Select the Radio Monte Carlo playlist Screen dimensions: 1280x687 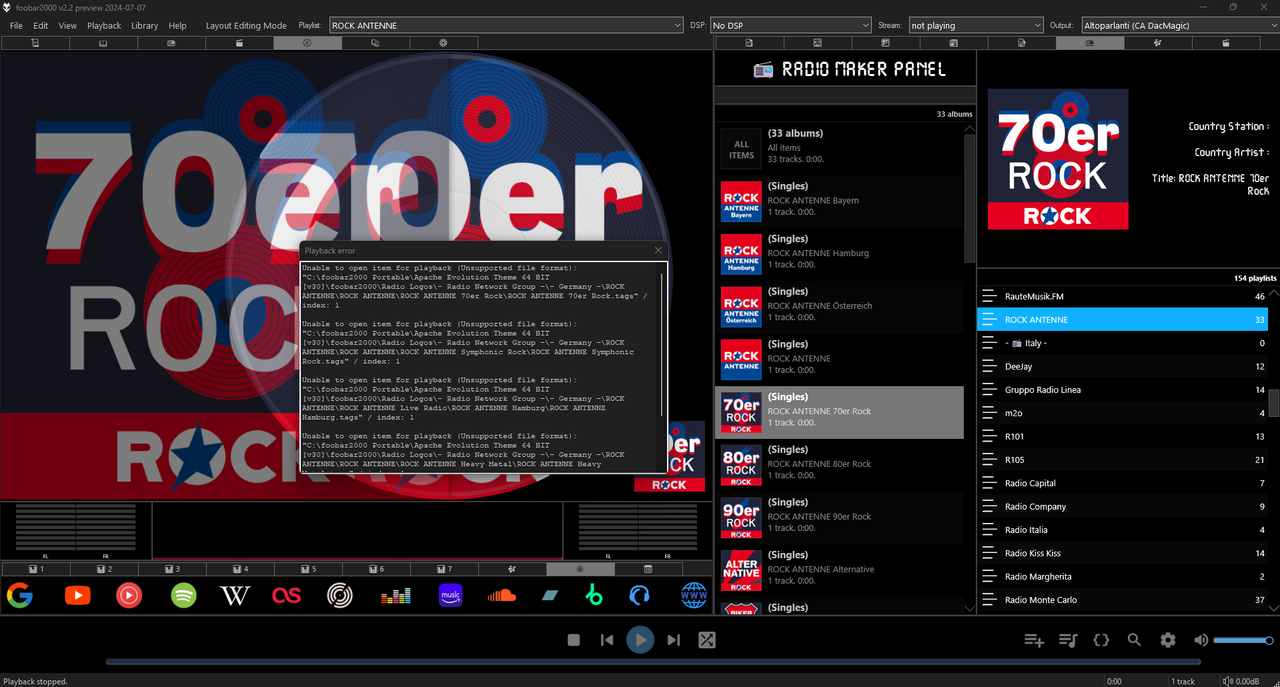click(1122, 600)
